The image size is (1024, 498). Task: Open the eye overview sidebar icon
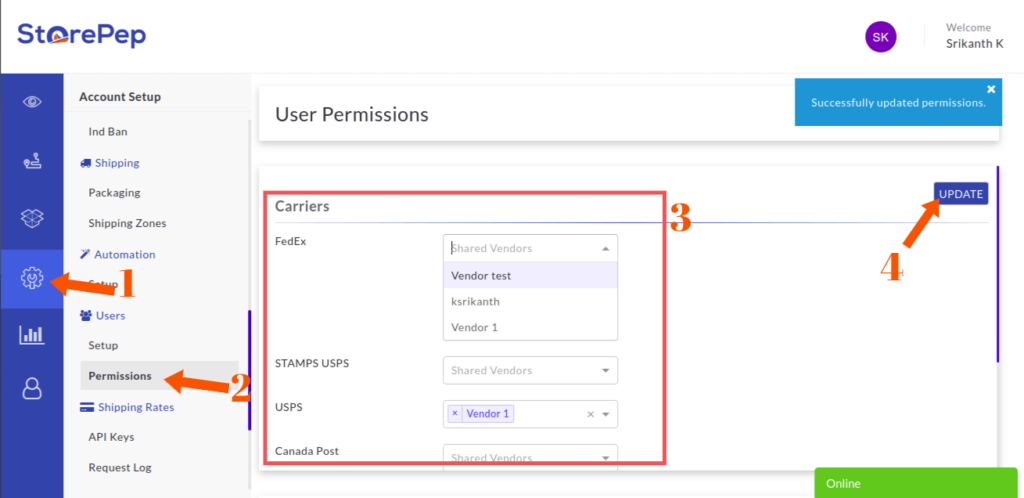32,102
